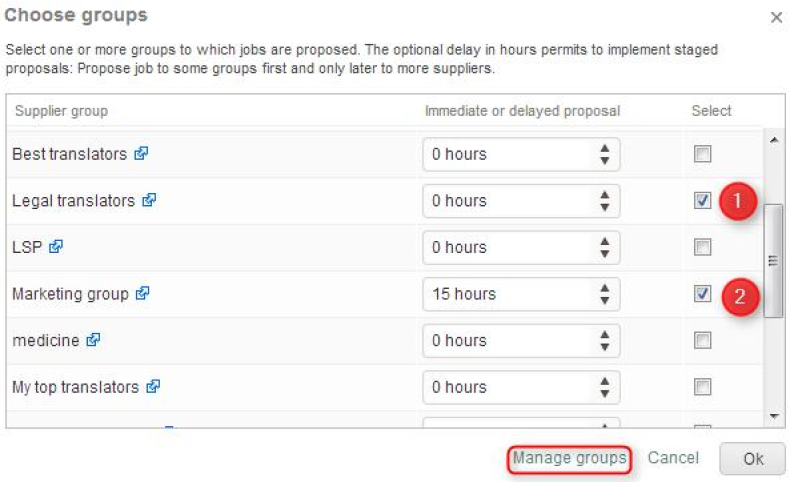Uncheck the Marketing group checkbox
The height and width of the screenshot is (482, 790).
coord(703,294)
